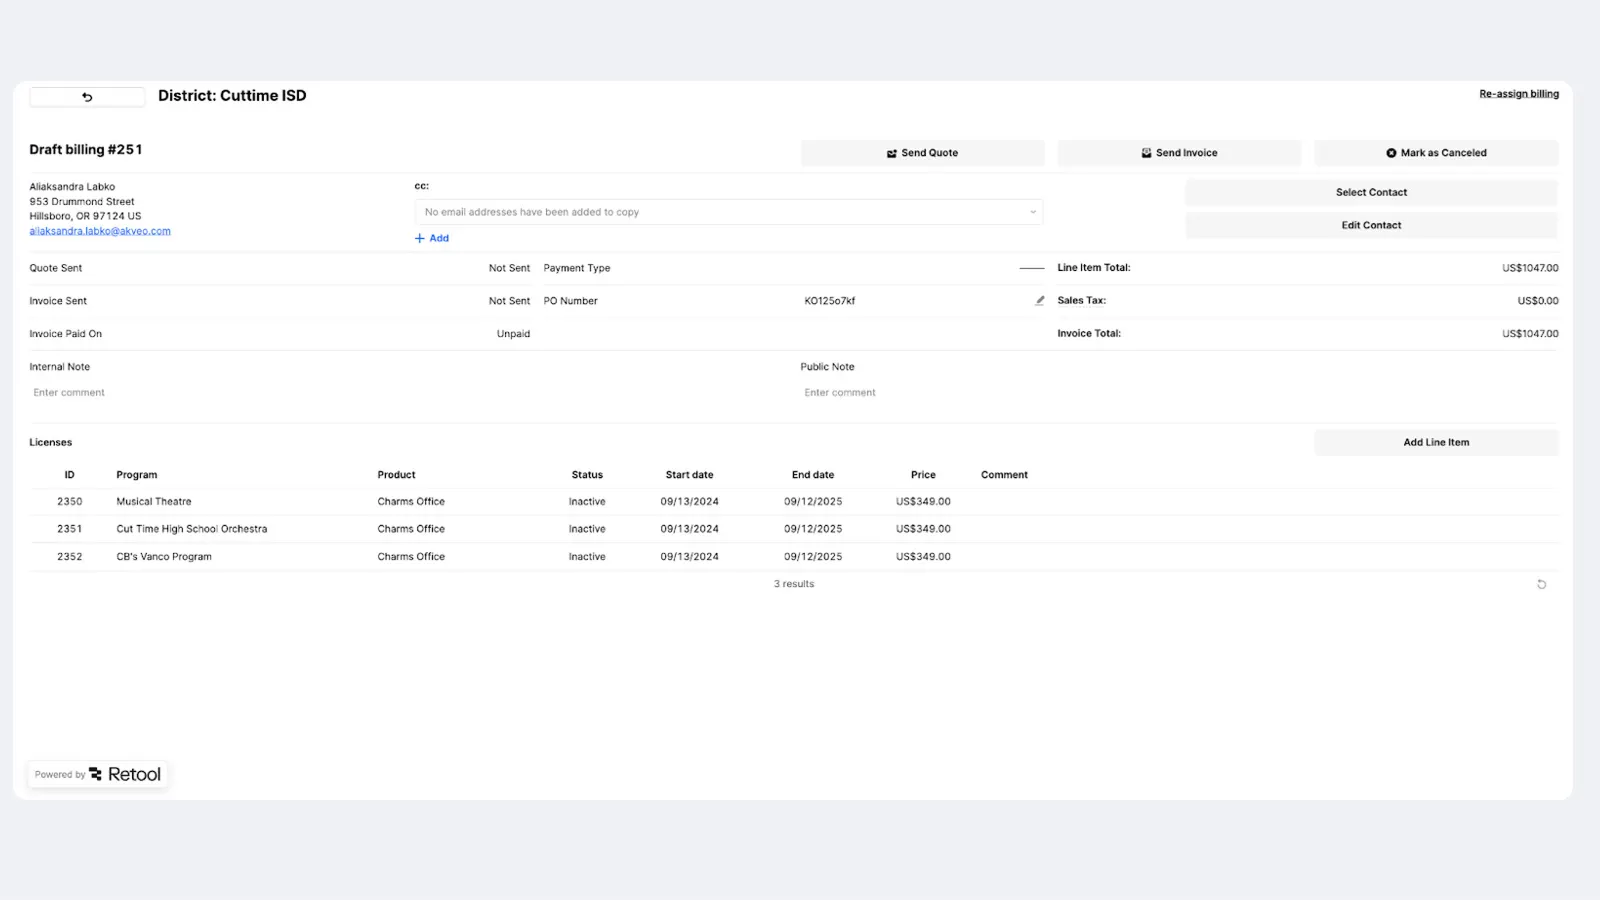Sort by the Start date column header
This screenshot has height=900, width=1600.
coord(689,475)
